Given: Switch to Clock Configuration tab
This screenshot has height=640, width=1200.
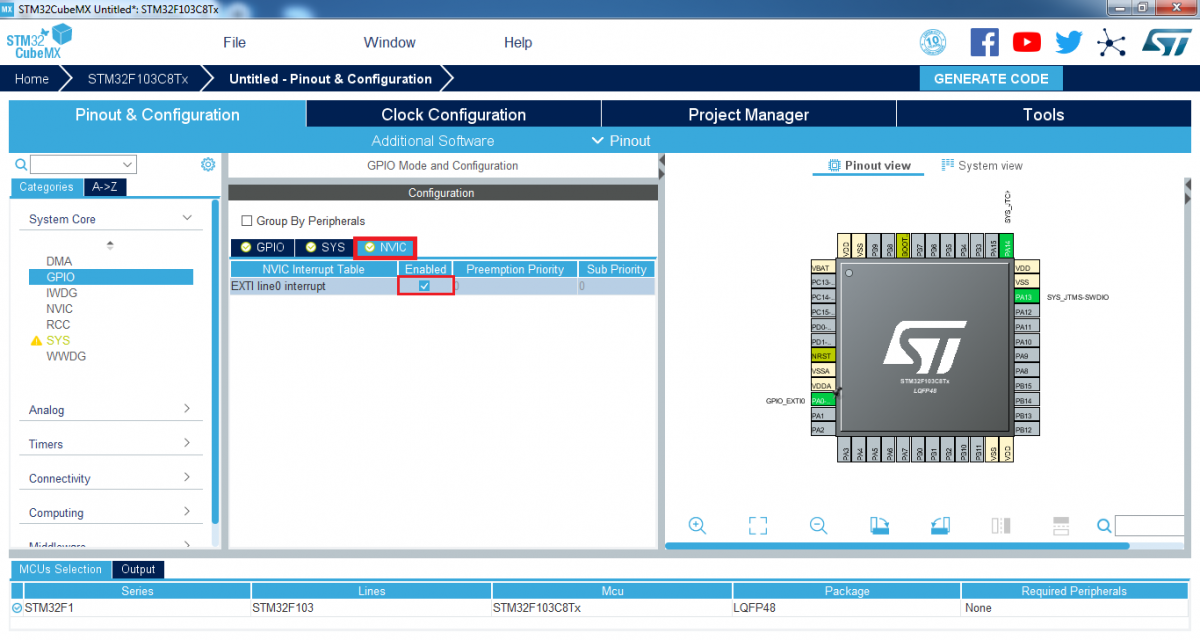Looking at the screenshot, I should coord(453,115).
